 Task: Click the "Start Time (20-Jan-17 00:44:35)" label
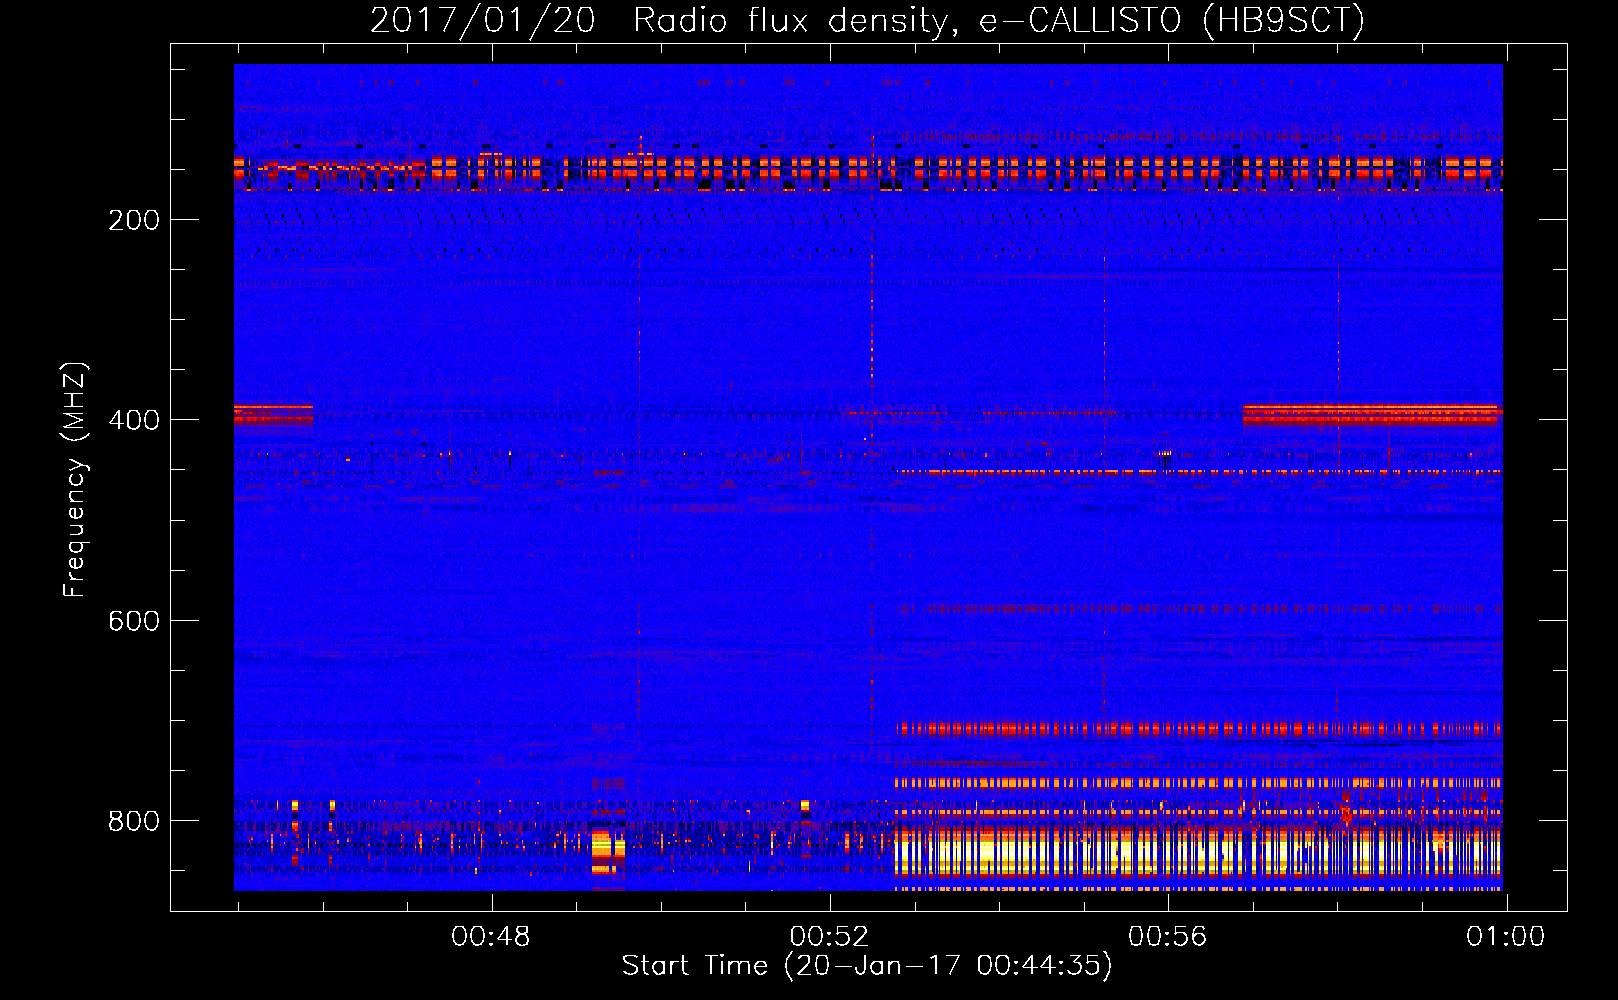(x=867, y=965)
